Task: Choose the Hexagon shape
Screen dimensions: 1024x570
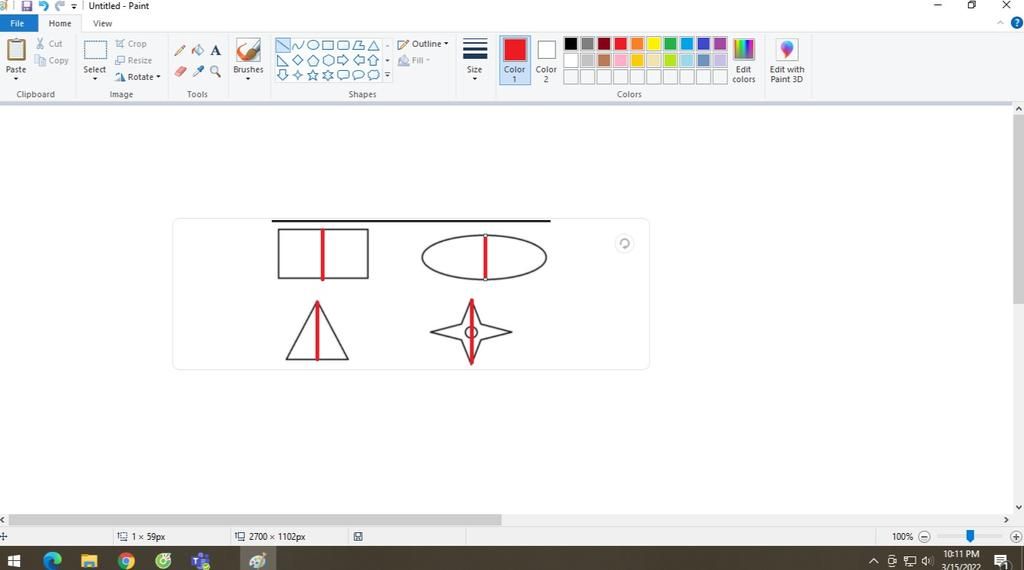Action: click(x=328, y=60)
